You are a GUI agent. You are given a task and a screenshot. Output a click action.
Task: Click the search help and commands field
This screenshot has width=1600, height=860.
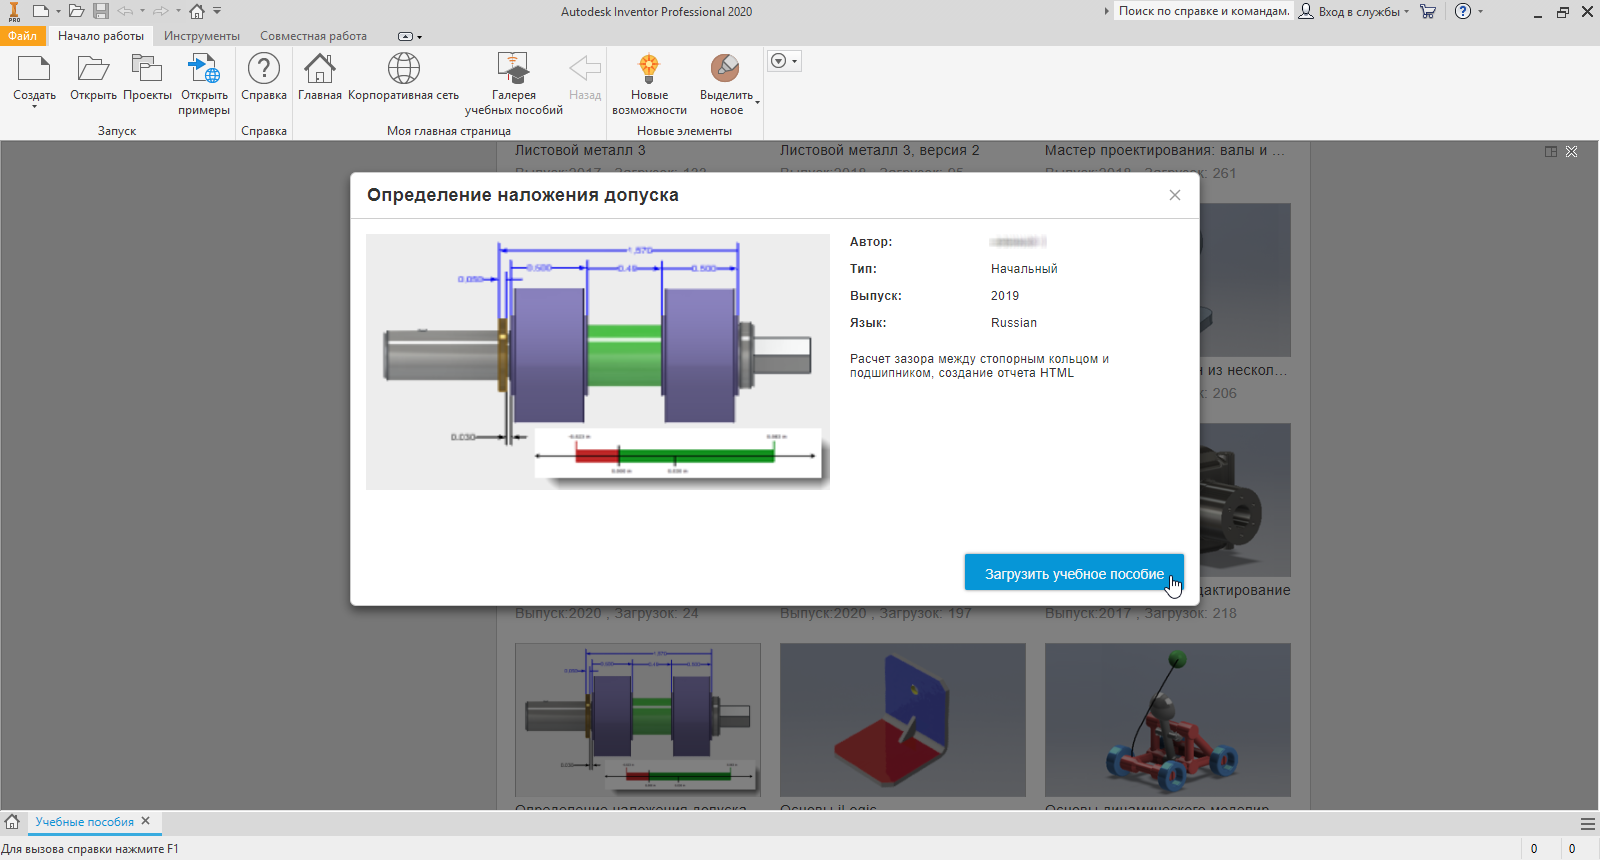[1204, 12]
